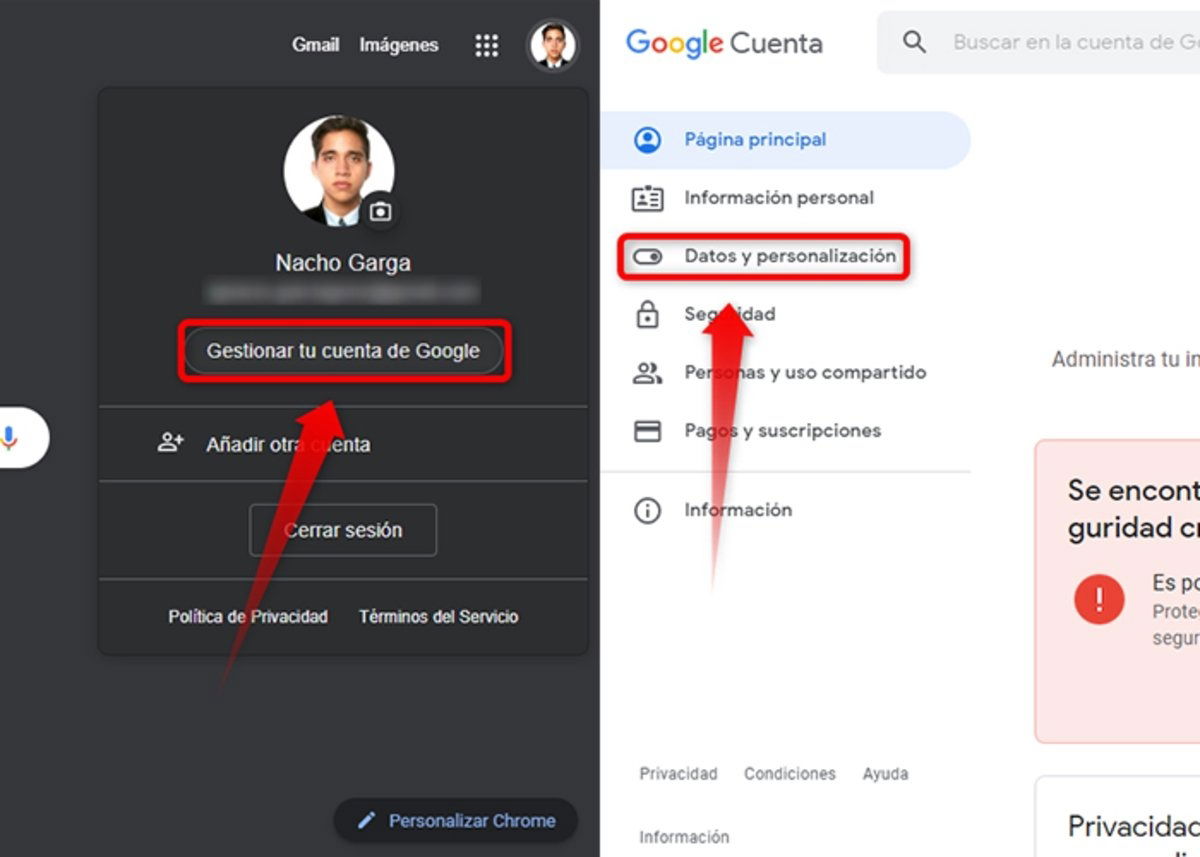Viewport: 1200px width, 857px height.
Task: Open Gestionar tu cuenta de Google
Action: click(x=344, y=351)
